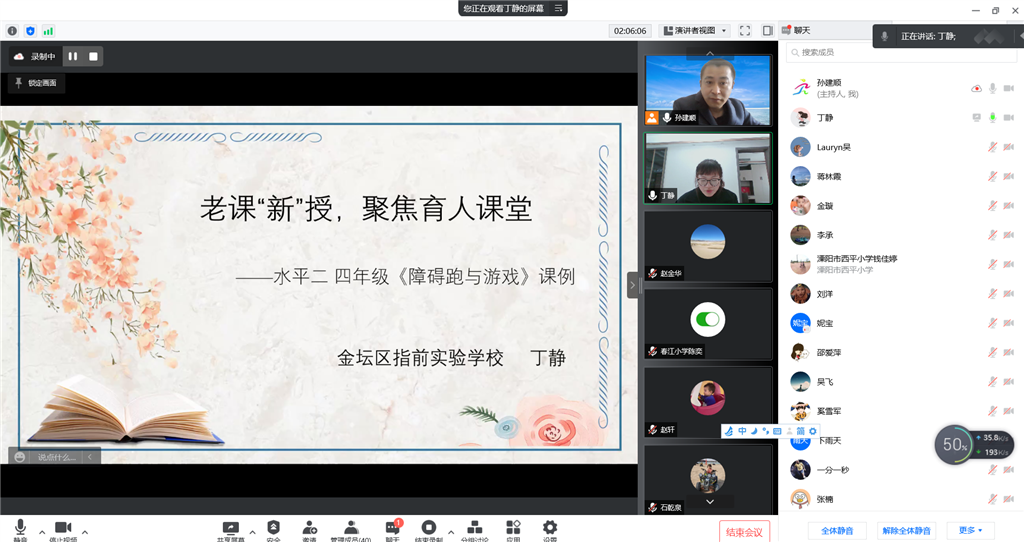The width and height of the screenshot is (1024, 542).
Task: Unmute Lauryn吴's microphone
Action: [993, 147]
